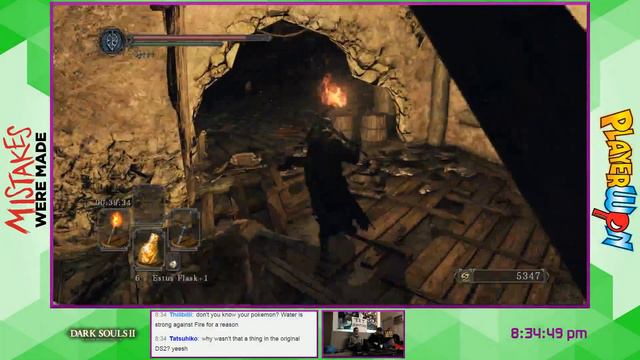Image resolution: width=640 pixels, height=360 pixels.
Task: Click the Estus Flask+1 item label
Action: tap(180, 278)
